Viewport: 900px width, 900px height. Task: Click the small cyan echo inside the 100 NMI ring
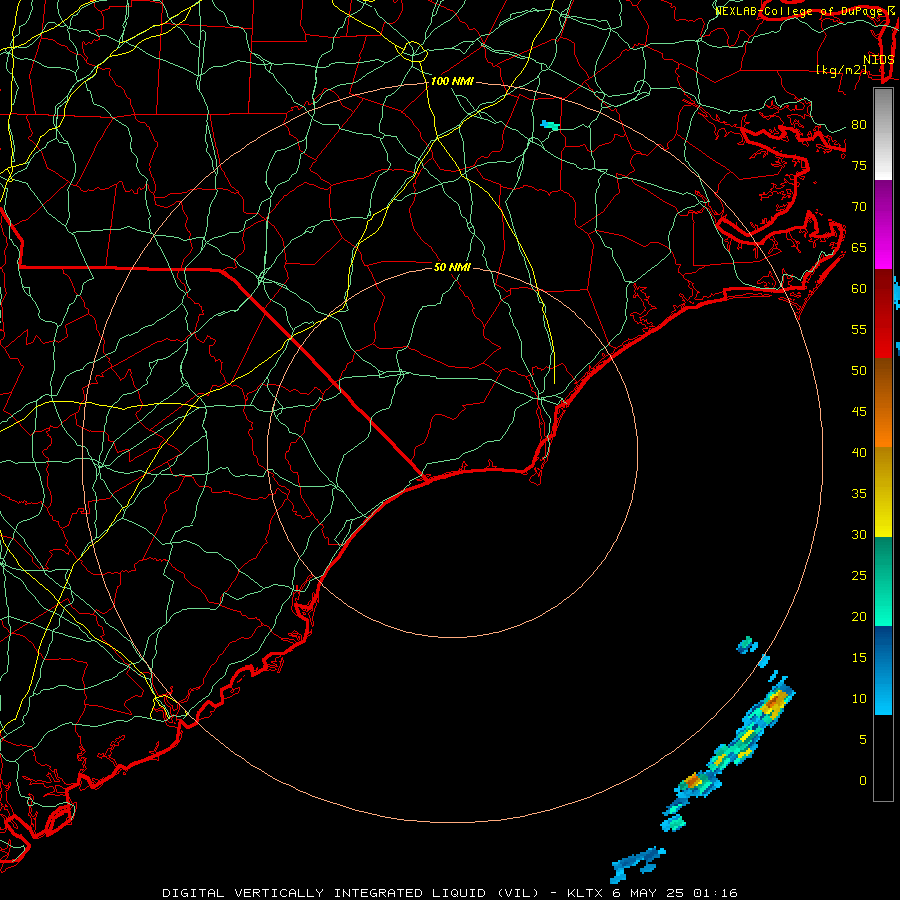(x=550, y=125)
